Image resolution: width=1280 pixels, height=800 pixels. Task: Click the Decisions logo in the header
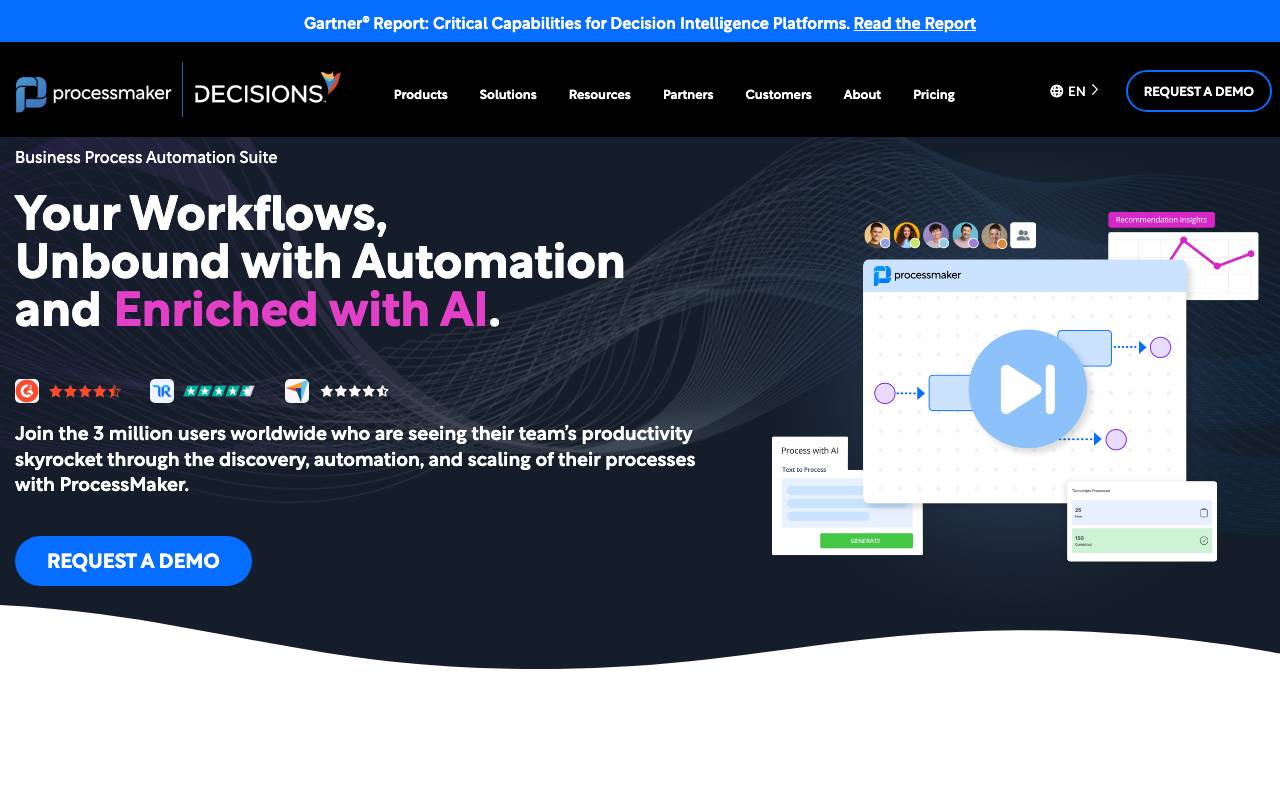point(267,89)
